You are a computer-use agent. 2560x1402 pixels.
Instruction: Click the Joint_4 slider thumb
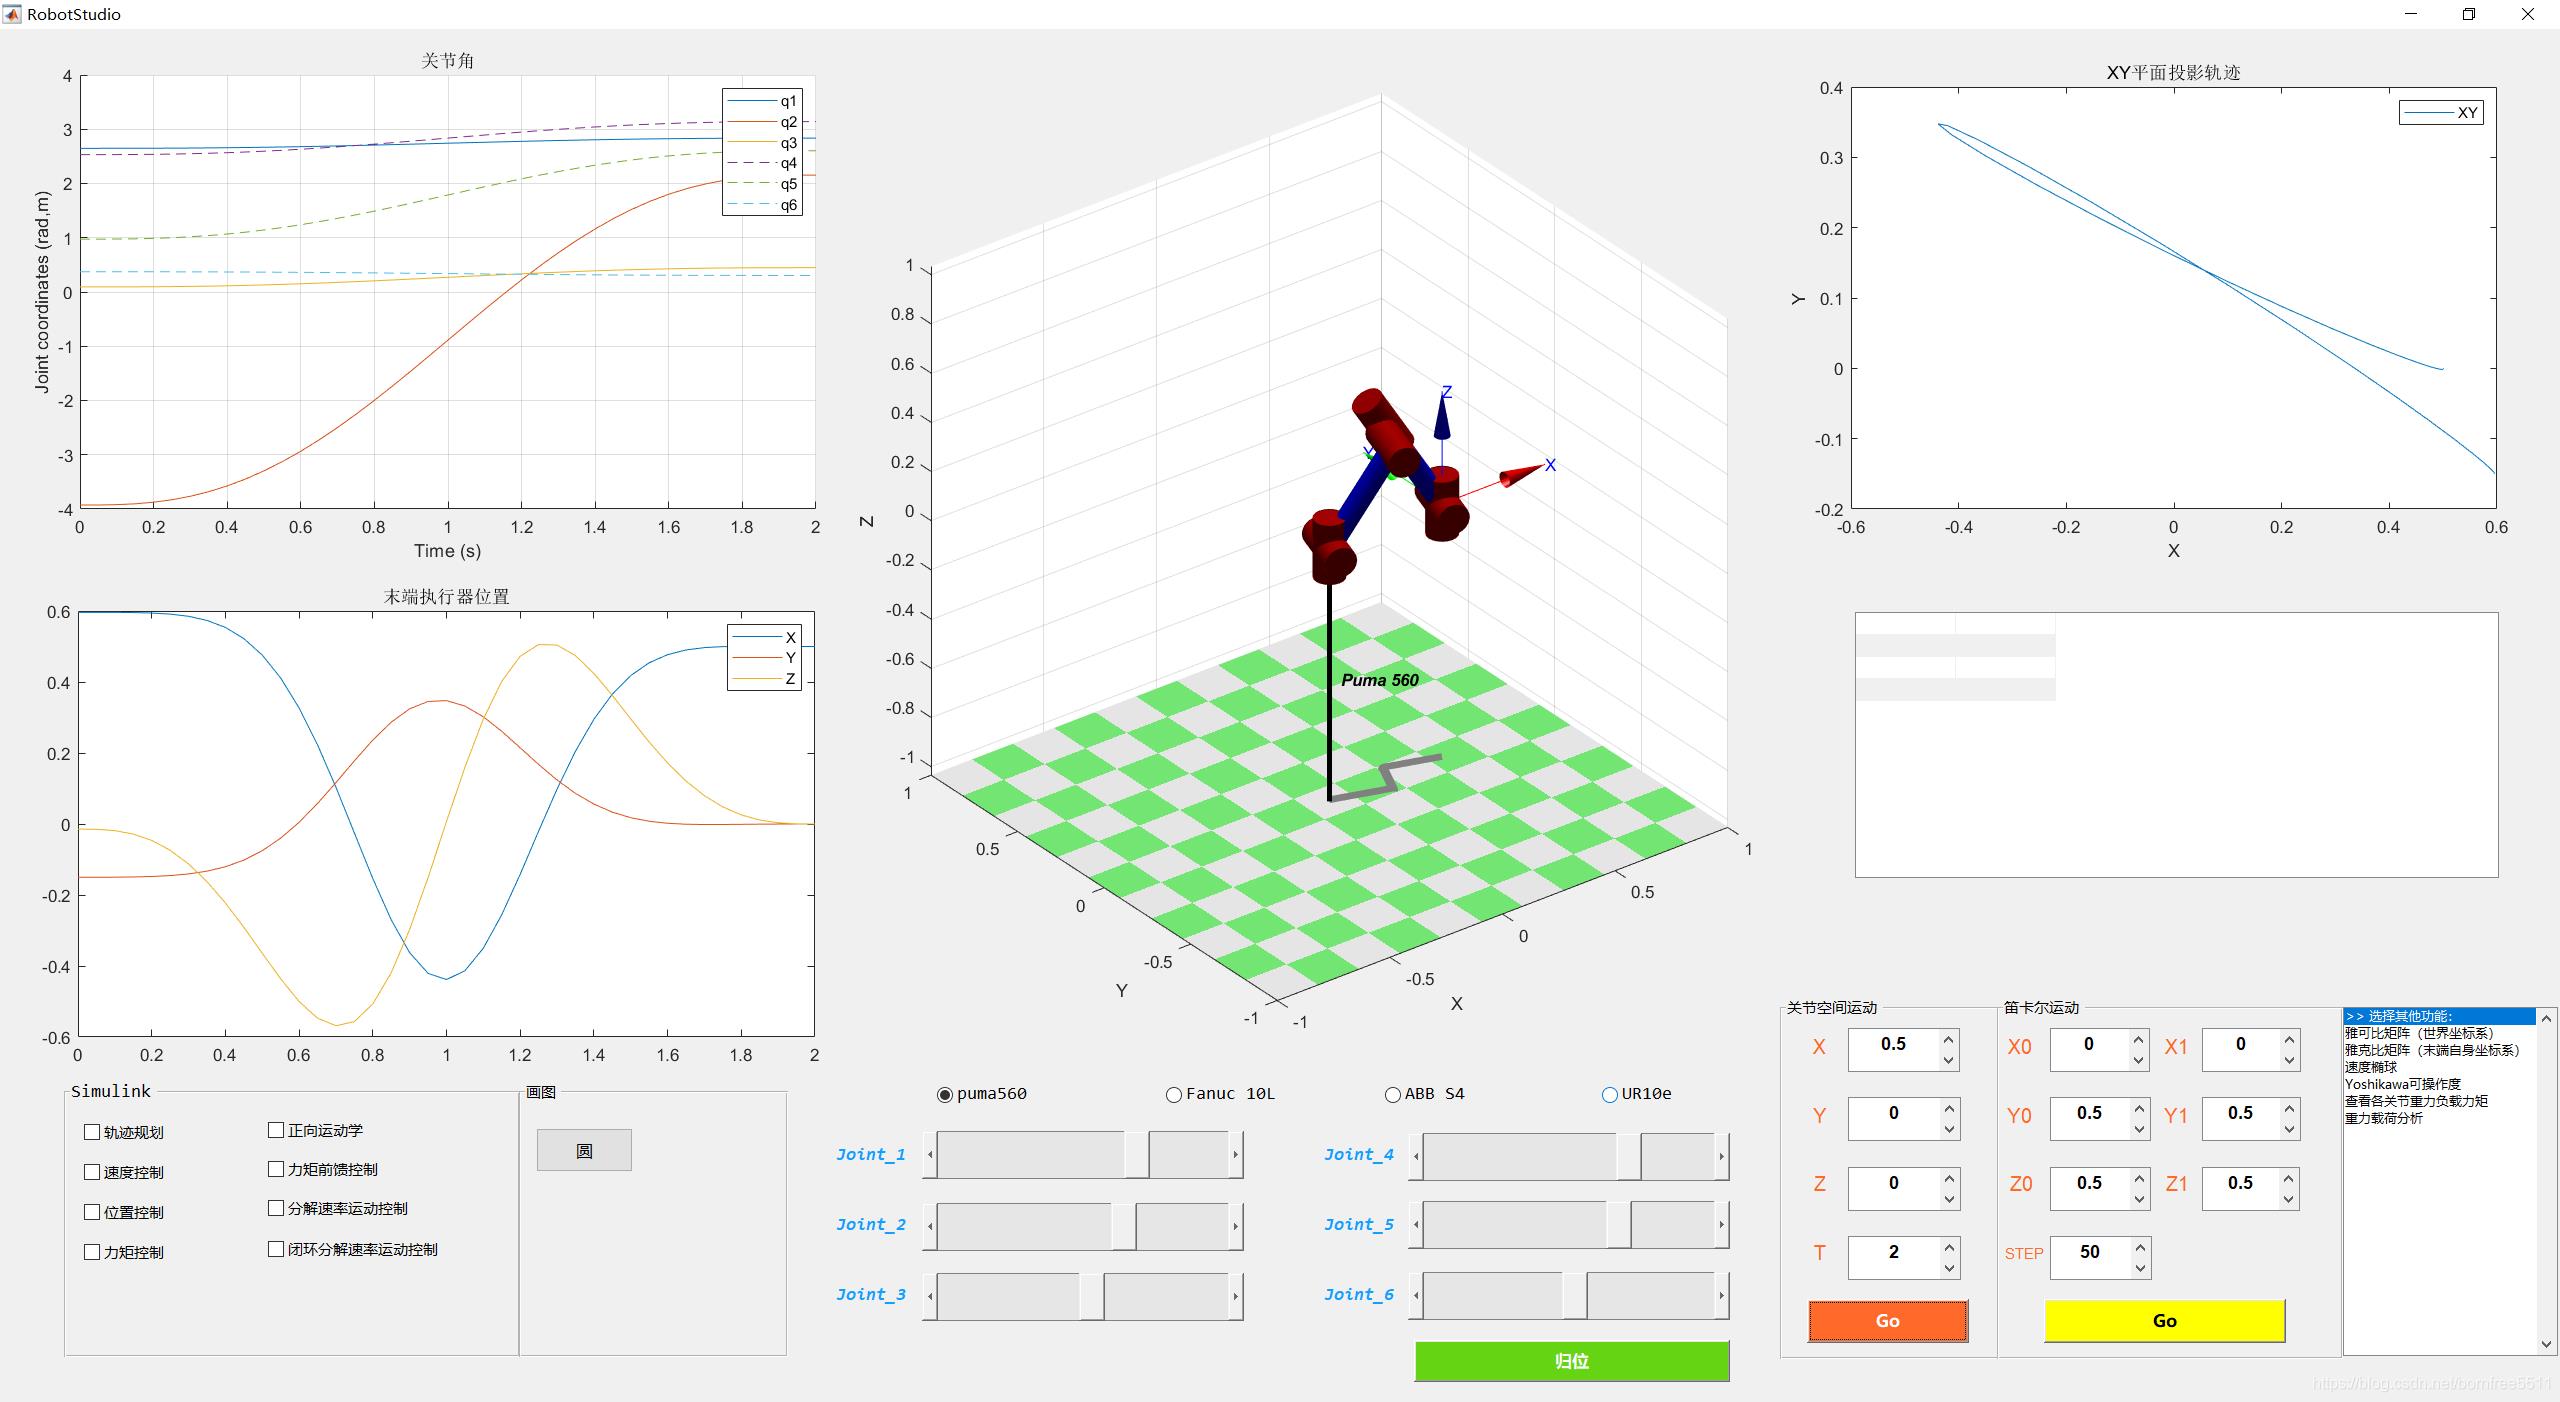[x=1628, y=1155]
